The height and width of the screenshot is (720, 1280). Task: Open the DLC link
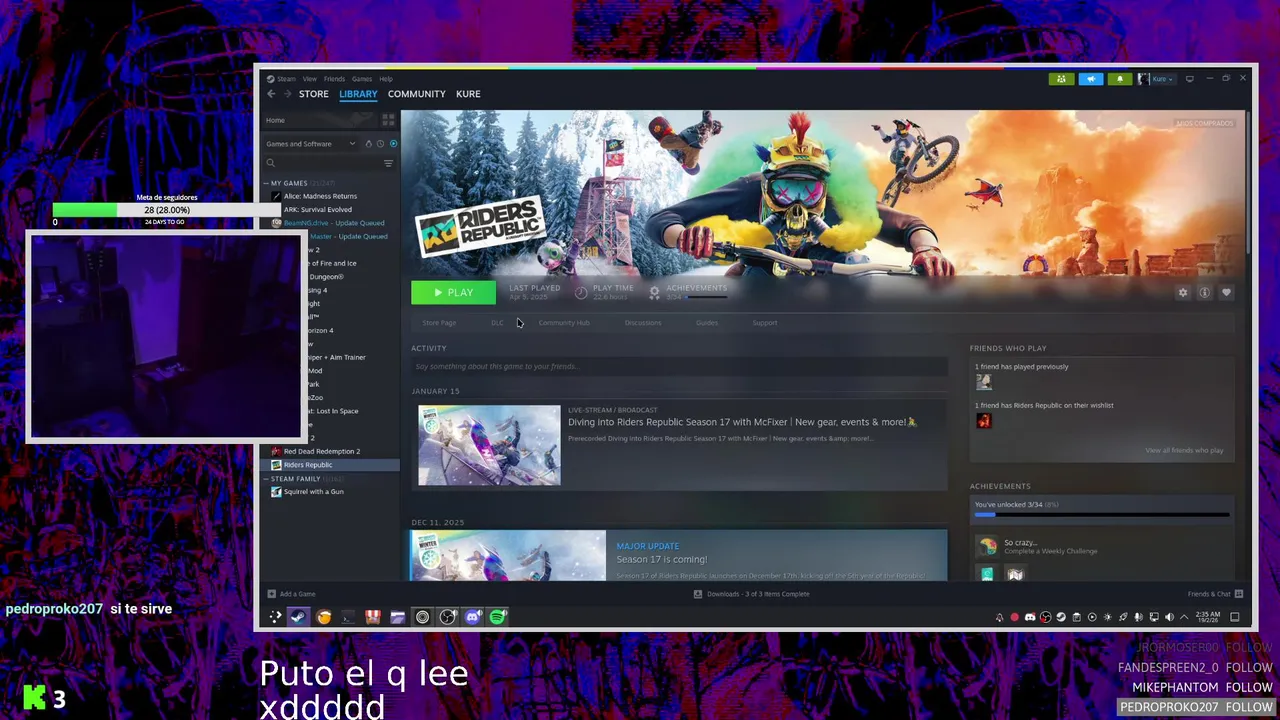point(497,323)
